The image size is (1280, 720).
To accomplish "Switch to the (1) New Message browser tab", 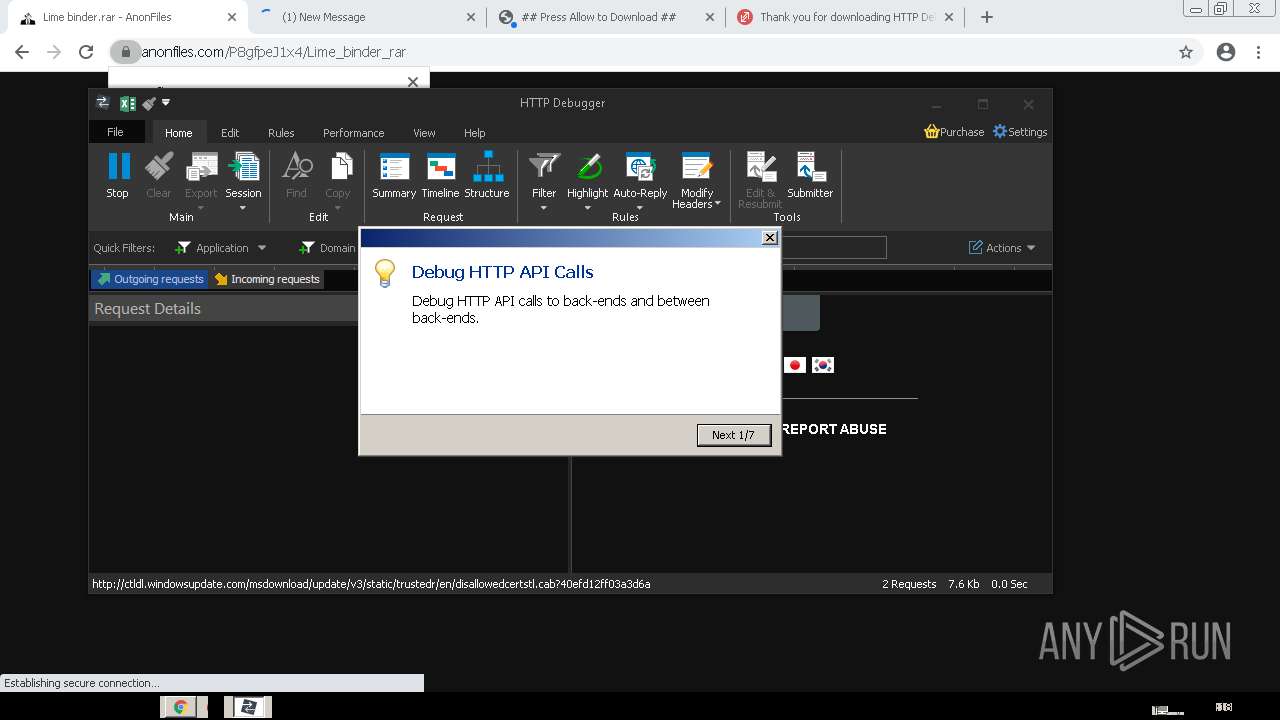I will 366,17.
